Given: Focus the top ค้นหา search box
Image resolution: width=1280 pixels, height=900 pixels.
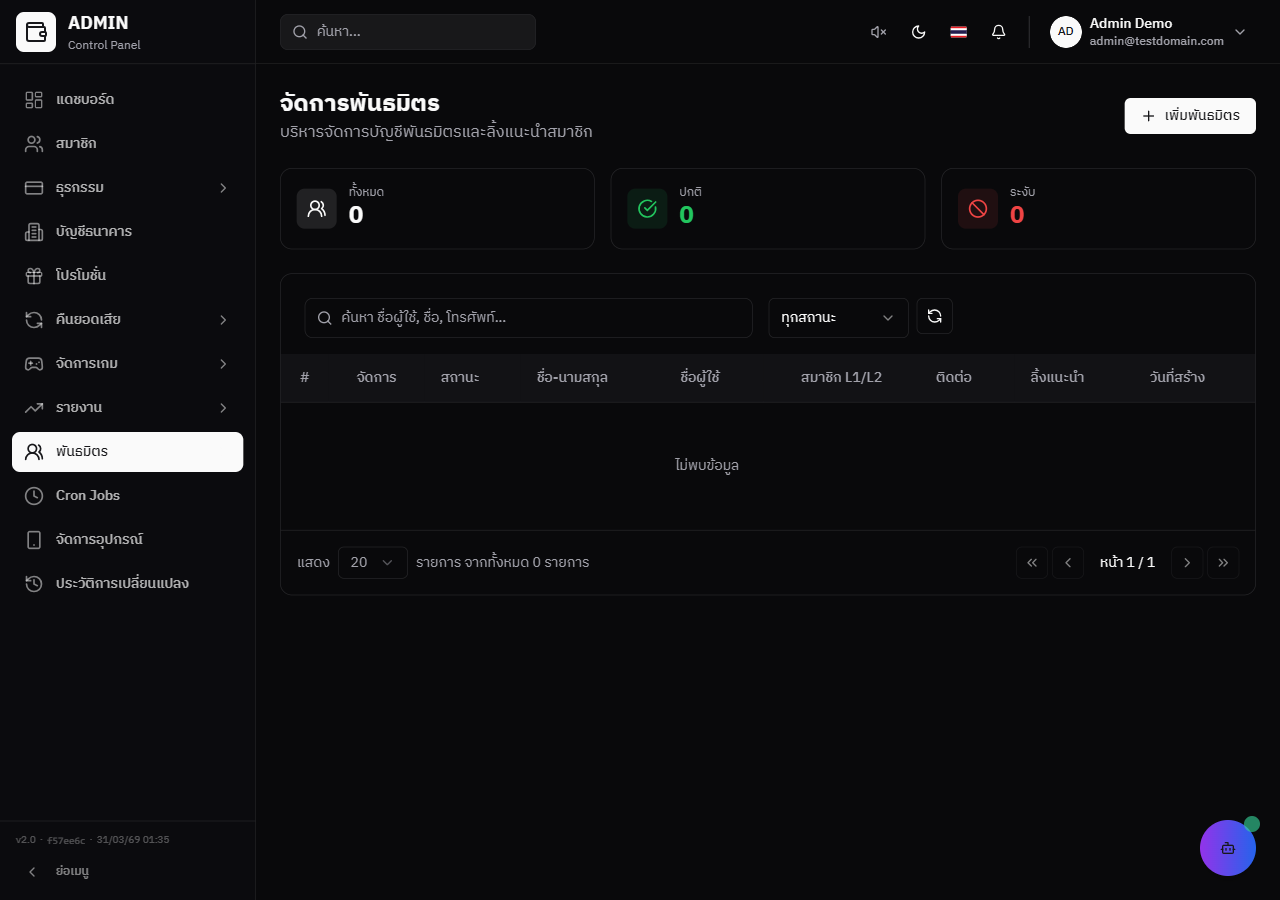Looking at the screenshot, I should coord(408,32).
